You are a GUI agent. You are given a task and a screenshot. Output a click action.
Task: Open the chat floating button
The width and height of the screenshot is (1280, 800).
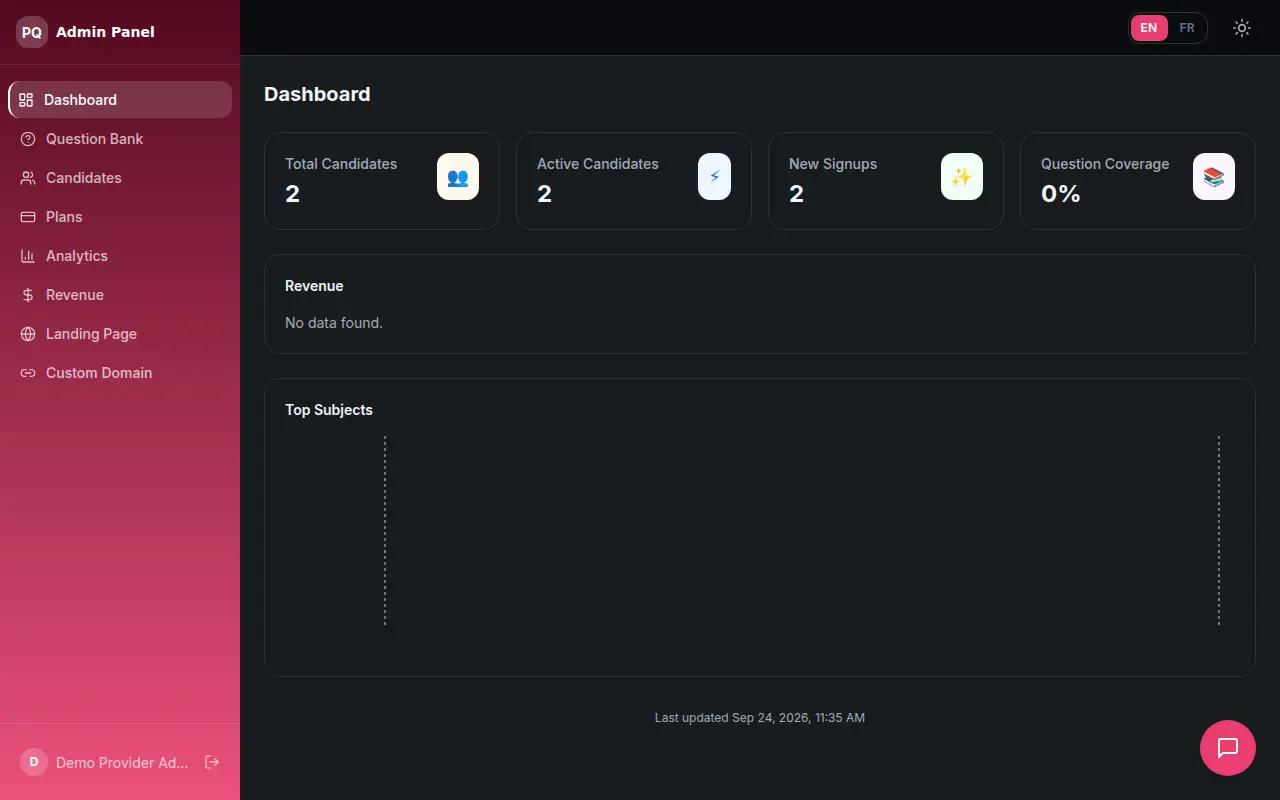tap(1228, 748)
